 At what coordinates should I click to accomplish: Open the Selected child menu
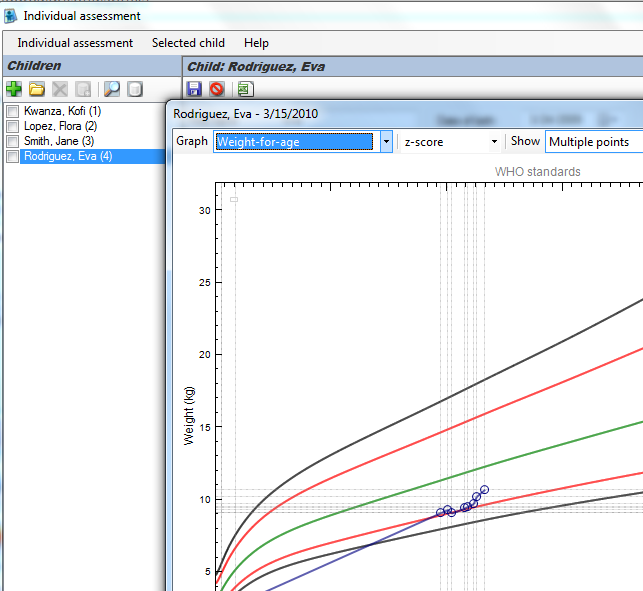(x=188, y=43)
